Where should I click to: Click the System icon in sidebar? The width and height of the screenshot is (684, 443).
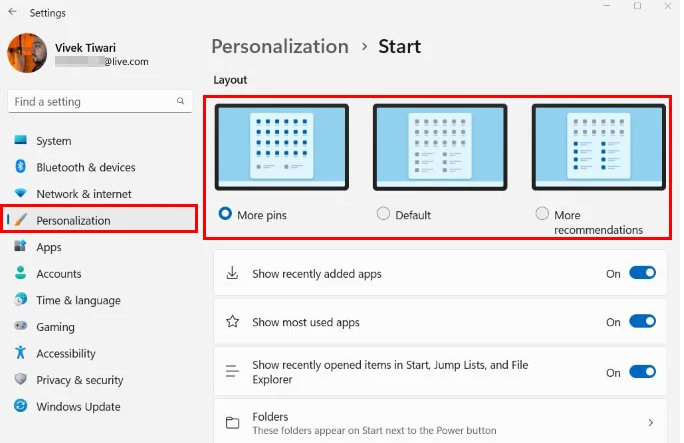[x=20, y=141]
